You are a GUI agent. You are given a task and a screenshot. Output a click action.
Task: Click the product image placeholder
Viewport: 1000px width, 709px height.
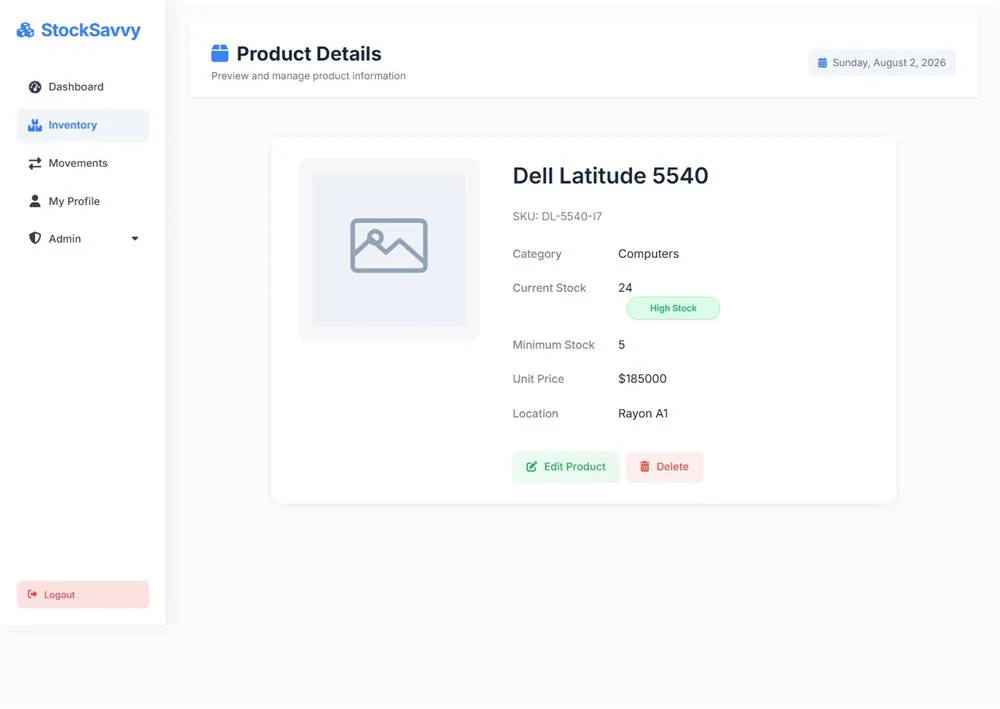389,249
